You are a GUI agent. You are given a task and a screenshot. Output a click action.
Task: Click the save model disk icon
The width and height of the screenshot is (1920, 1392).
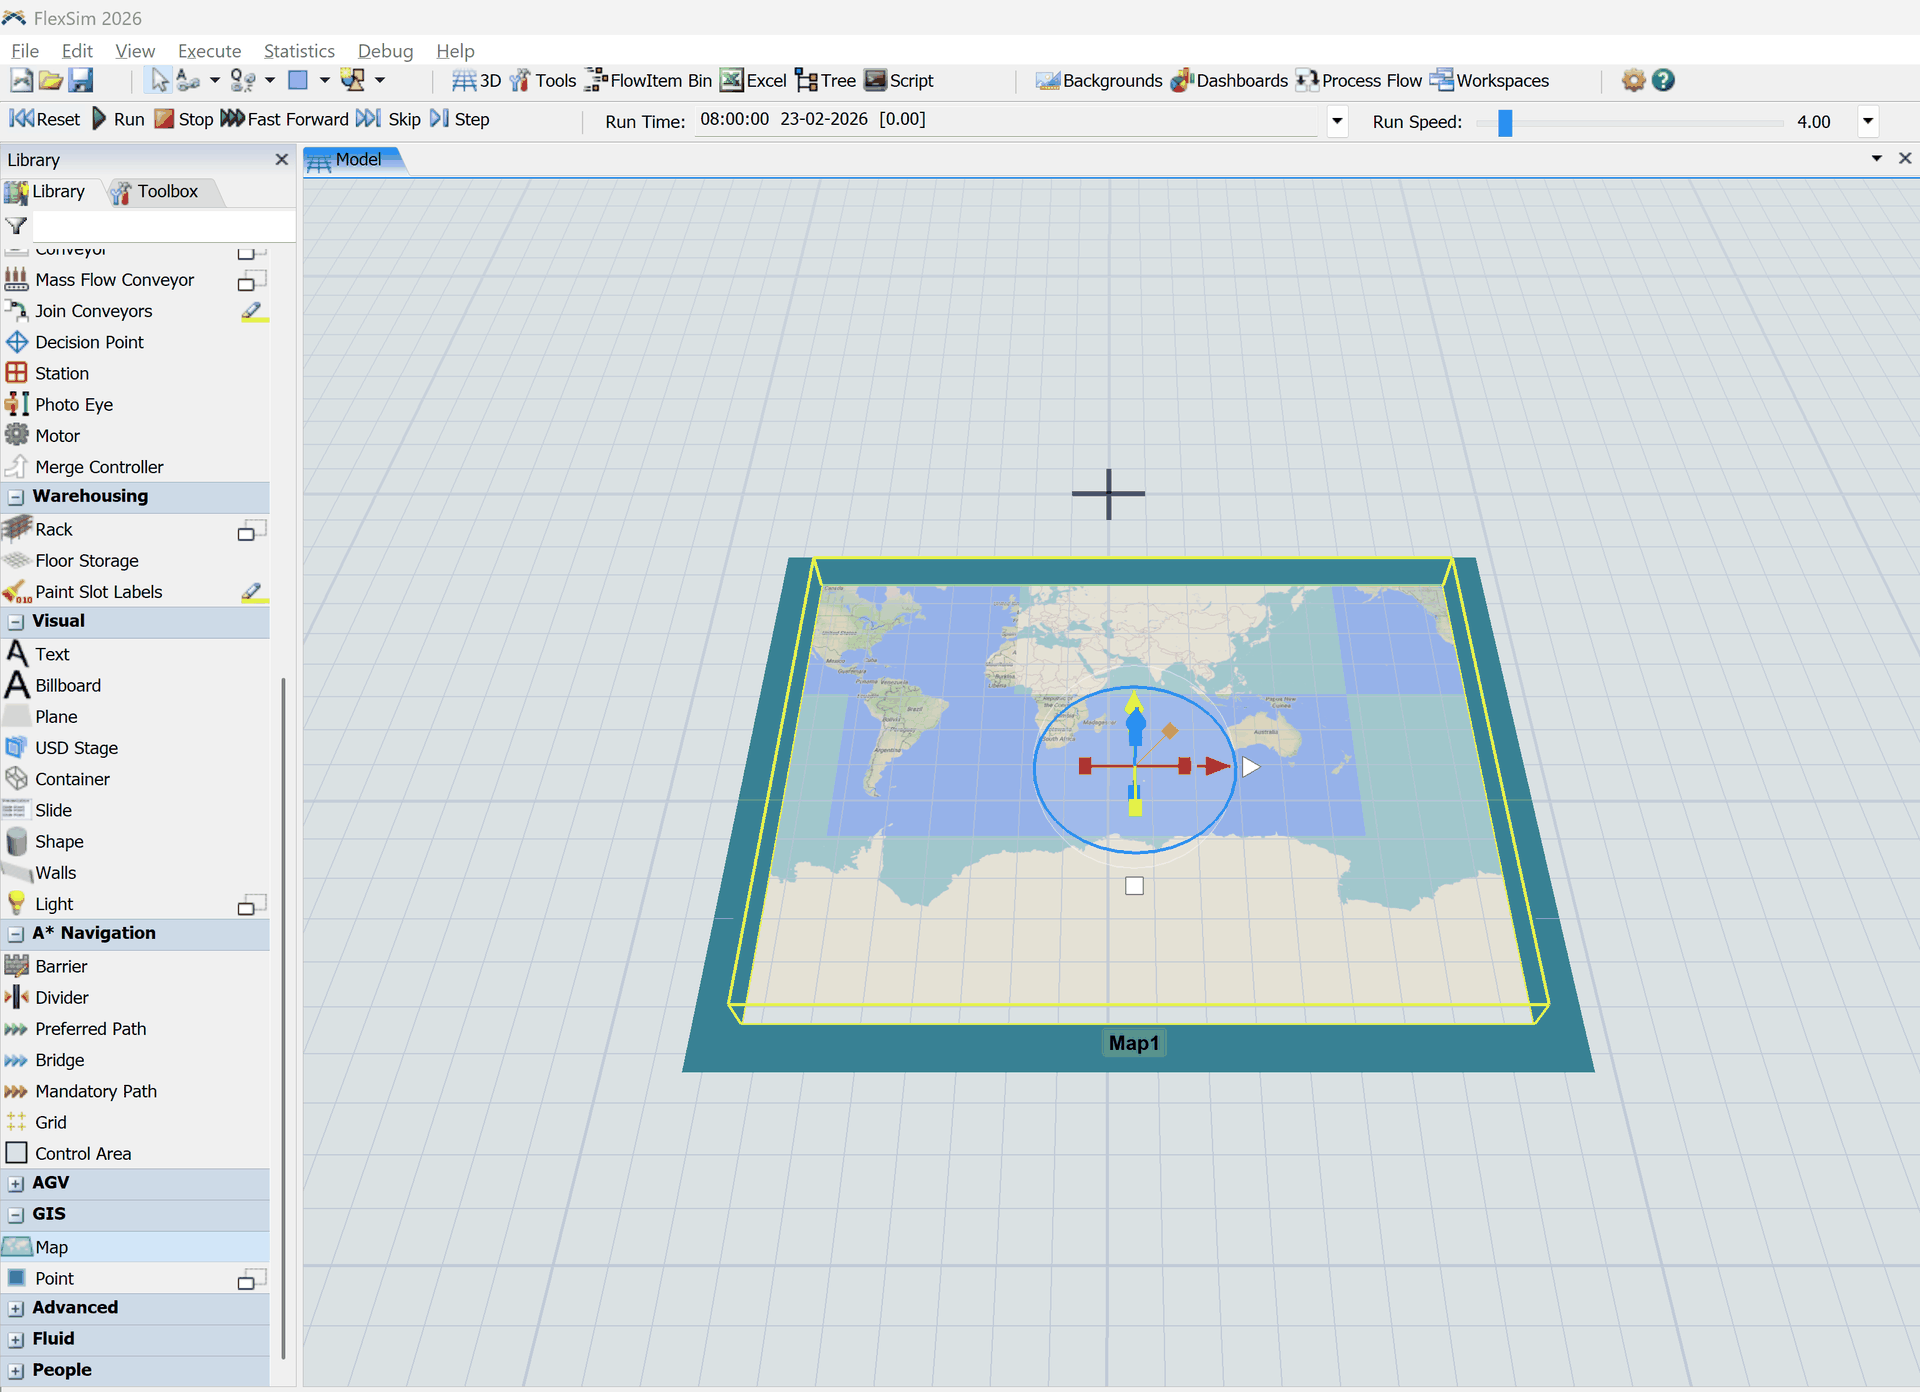pos(82,80)
